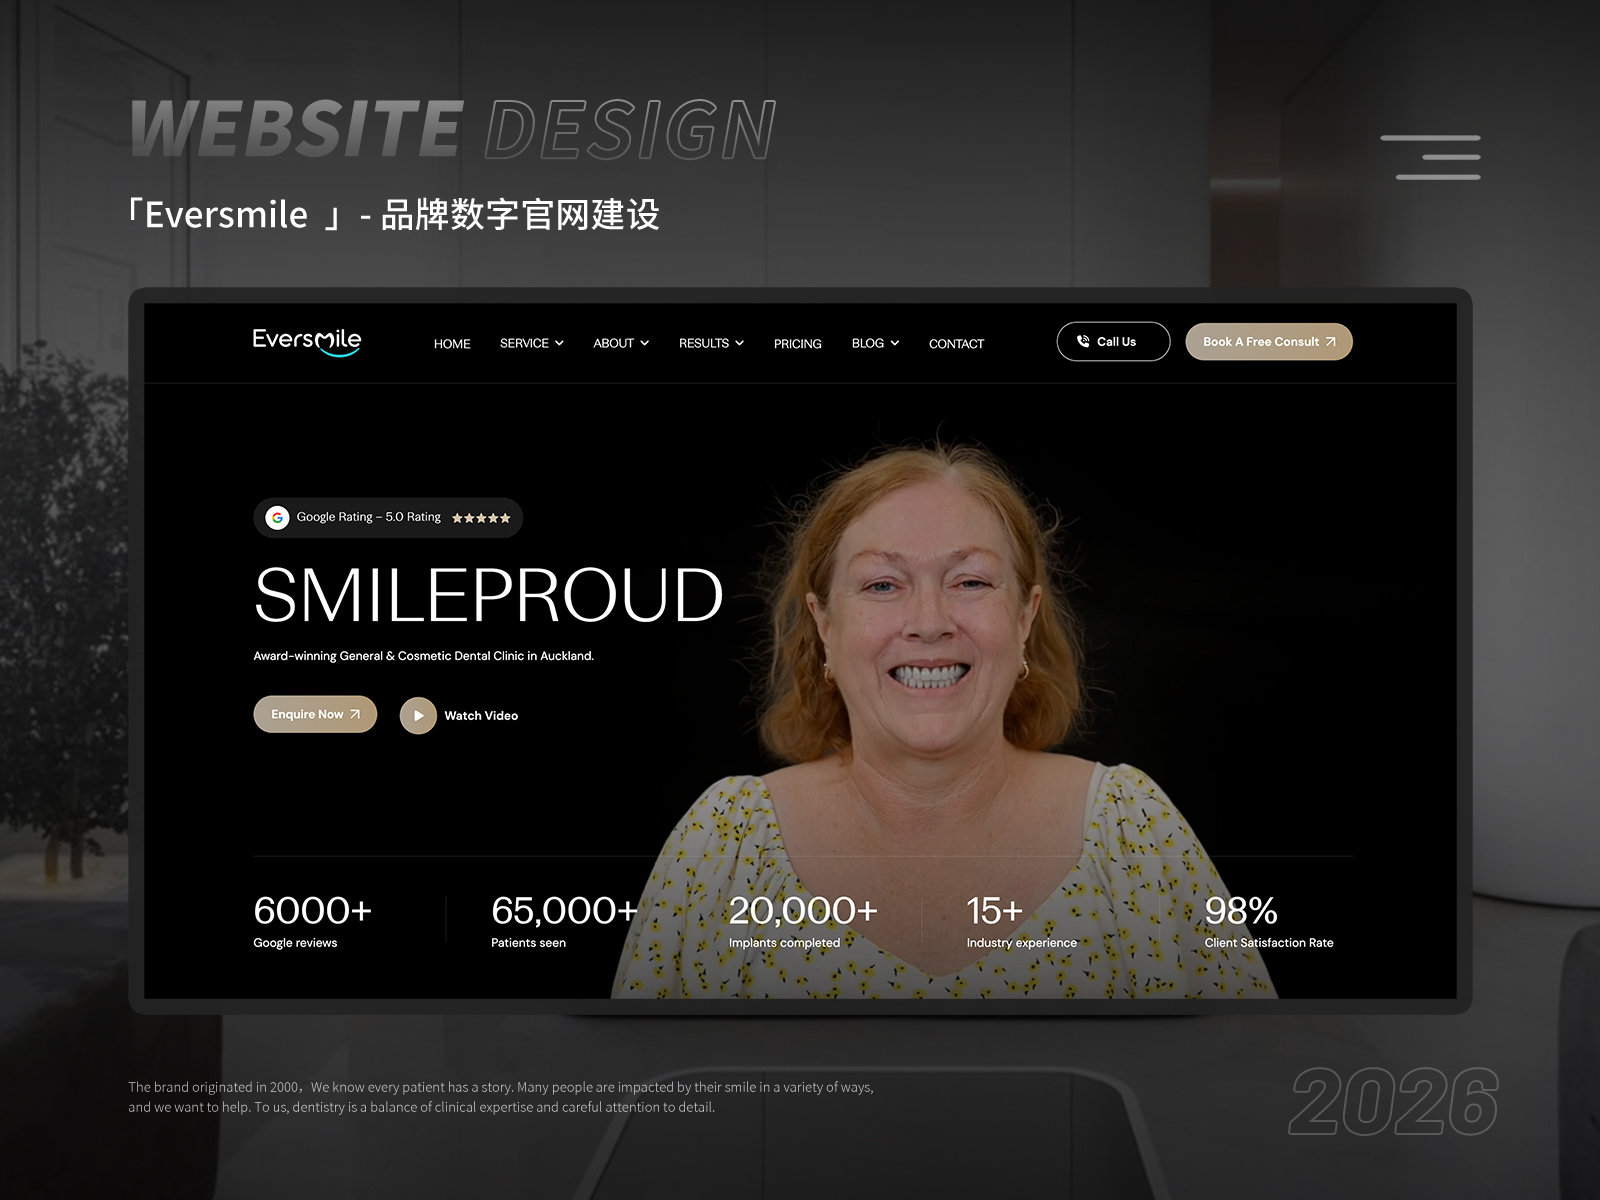Click the 98% statistic
The width and height of the screenshot is (1600, 1200).
tap(1241, 910)
